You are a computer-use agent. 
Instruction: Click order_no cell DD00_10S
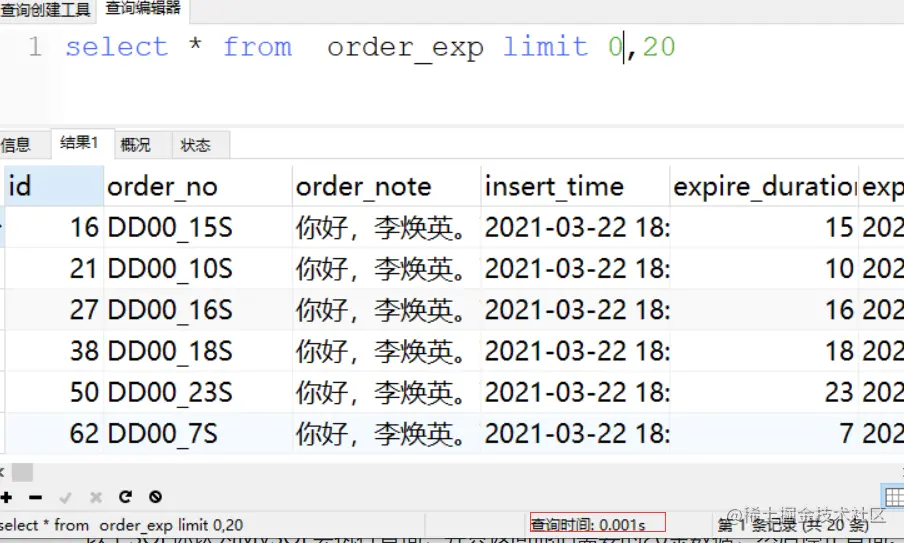(x=198, y=269)
